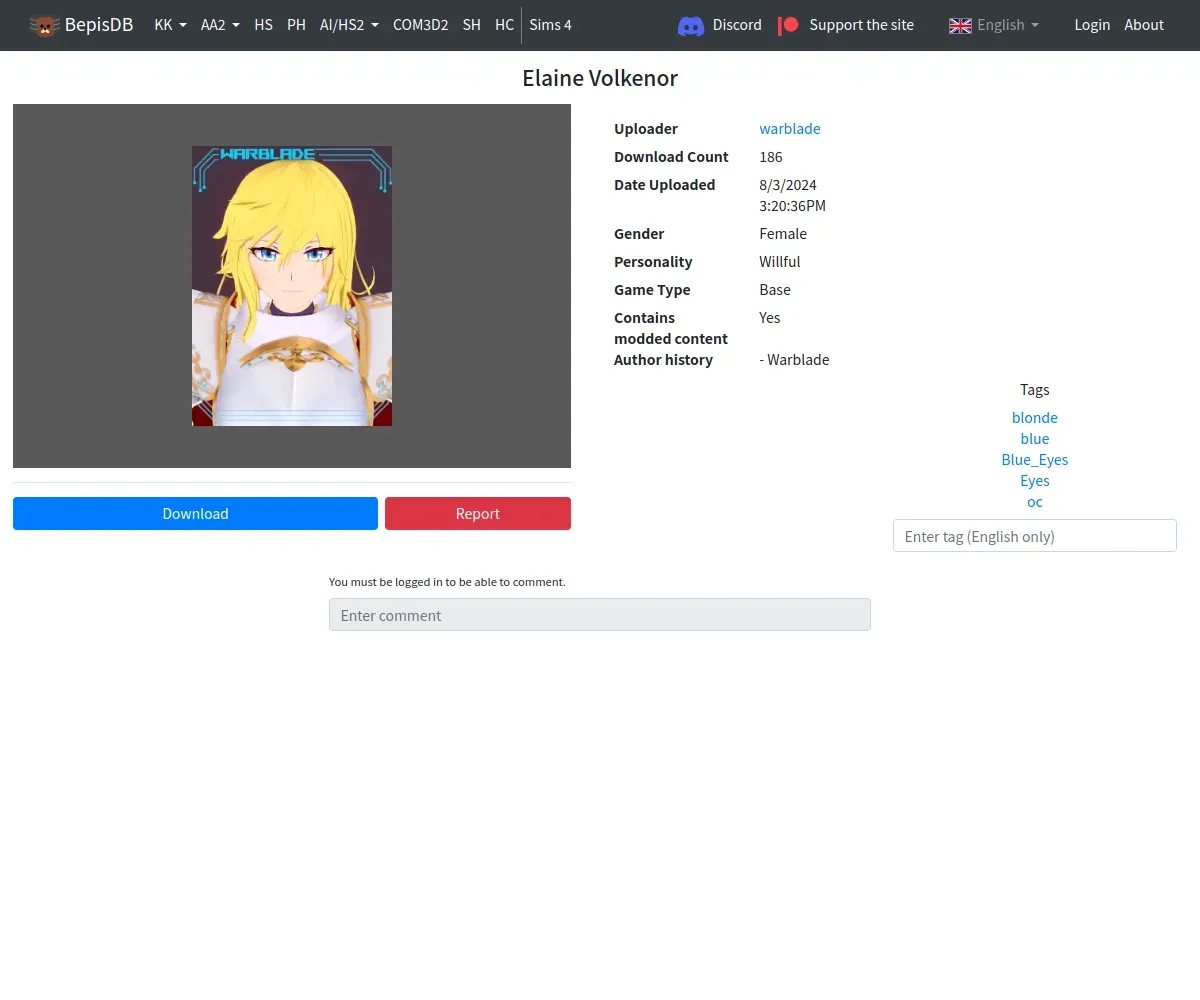Click the Gender value Female

coord(783,234)
